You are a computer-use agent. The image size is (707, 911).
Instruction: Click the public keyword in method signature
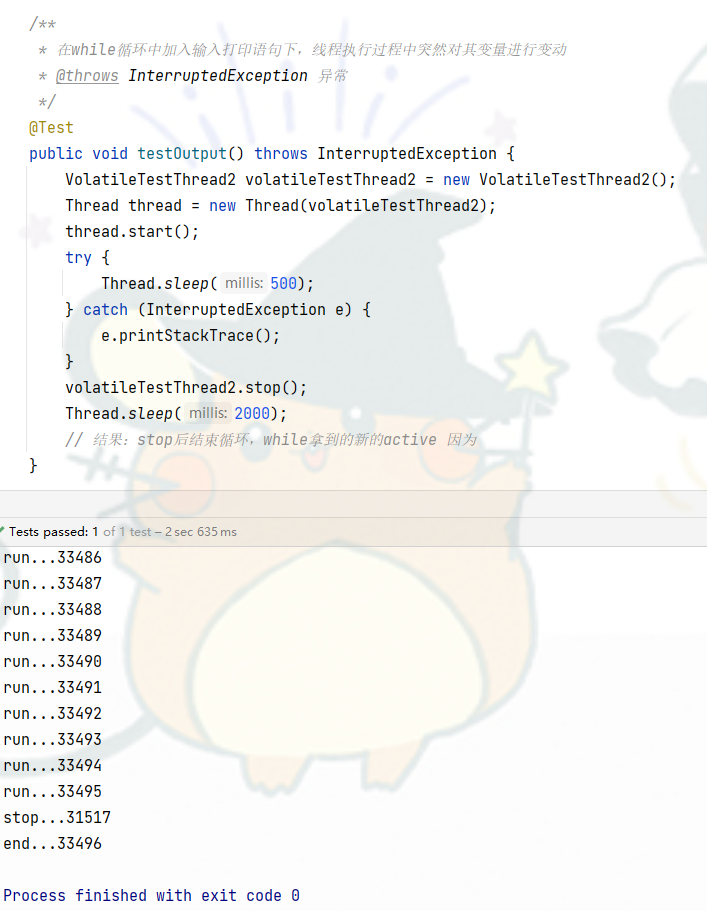coord(56,154)
